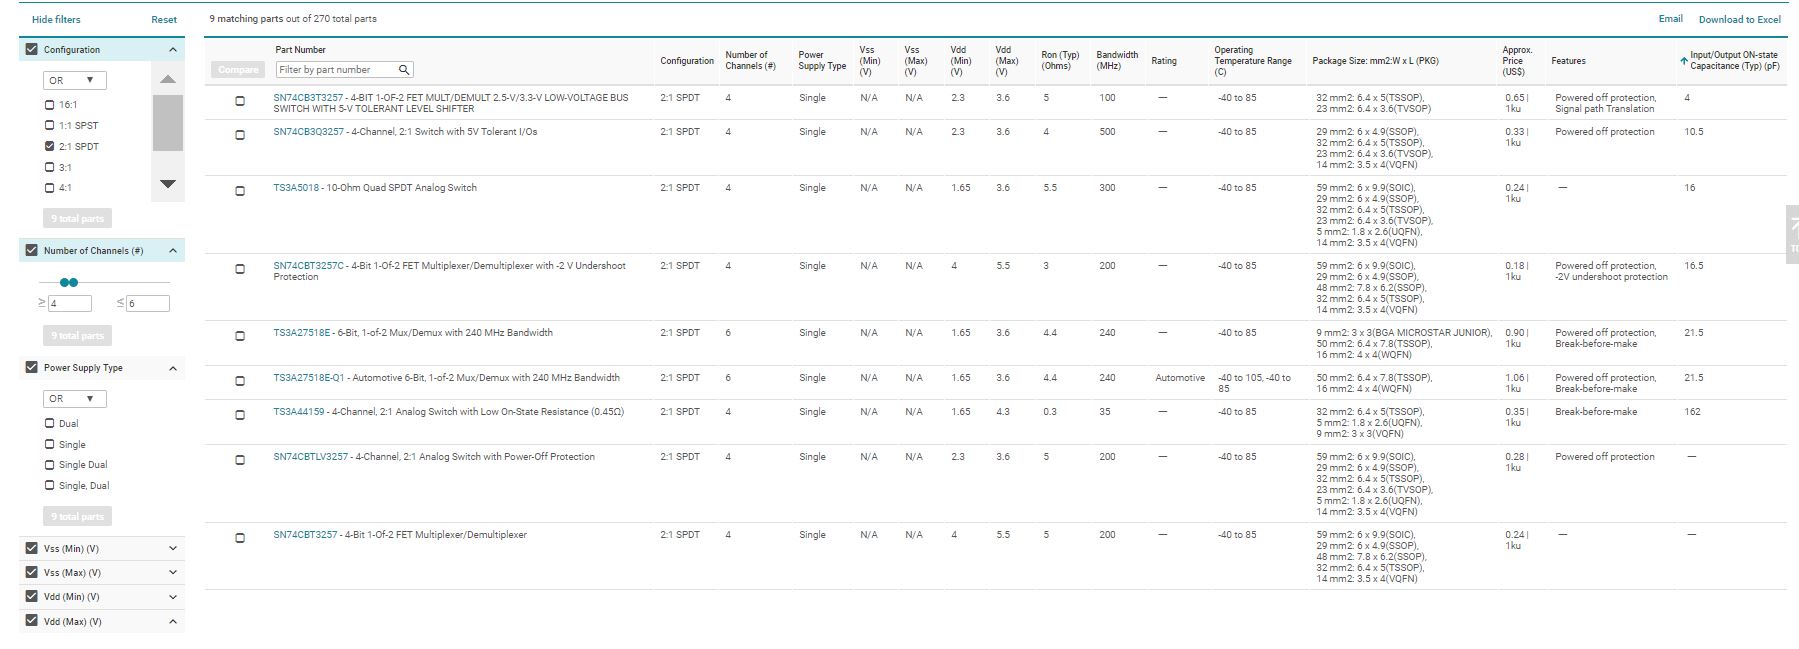Open the TS3A27518E part link
1799x649 pixels.
301,333
